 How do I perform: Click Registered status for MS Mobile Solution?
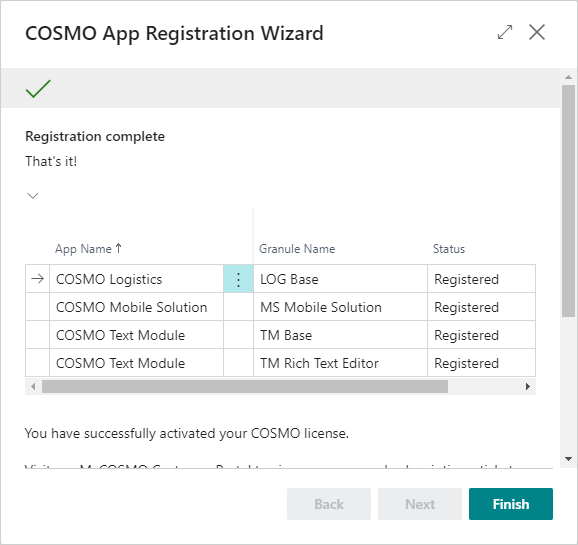pos(481,307)
